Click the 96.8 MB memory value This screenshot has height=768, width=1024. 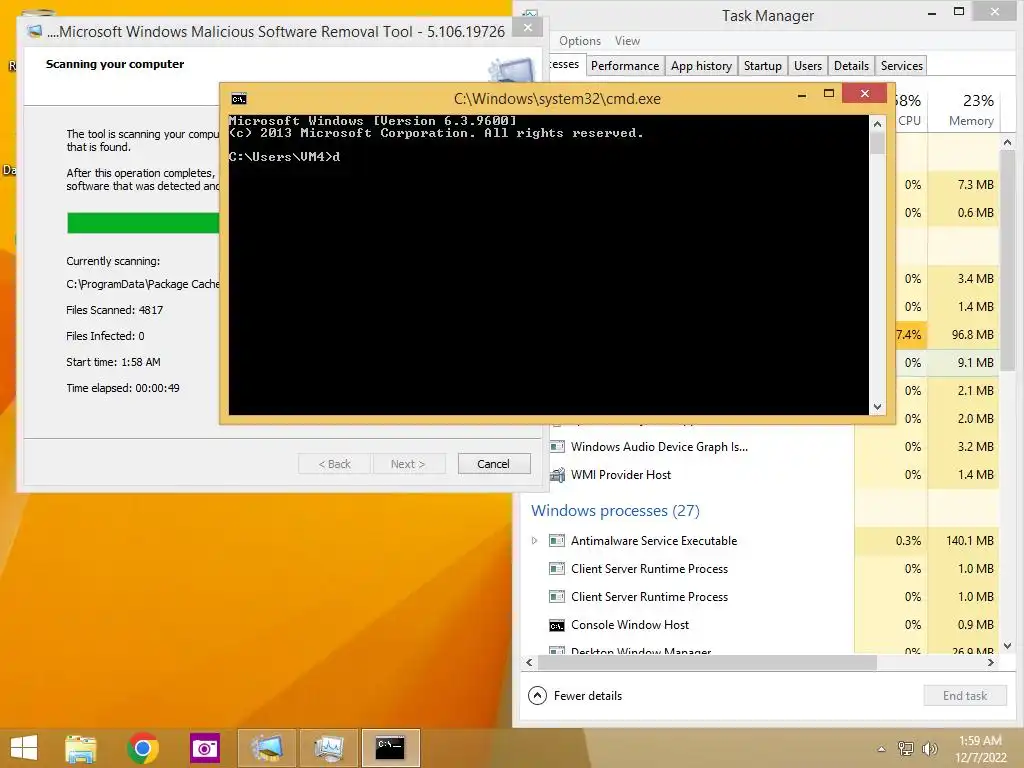click(972, 334)
